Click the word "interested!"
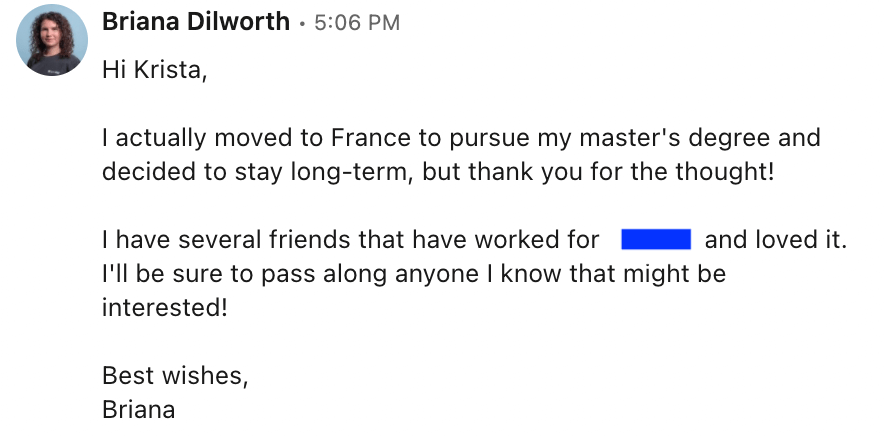This screenshot has height=436, width=884. [165, 307]
